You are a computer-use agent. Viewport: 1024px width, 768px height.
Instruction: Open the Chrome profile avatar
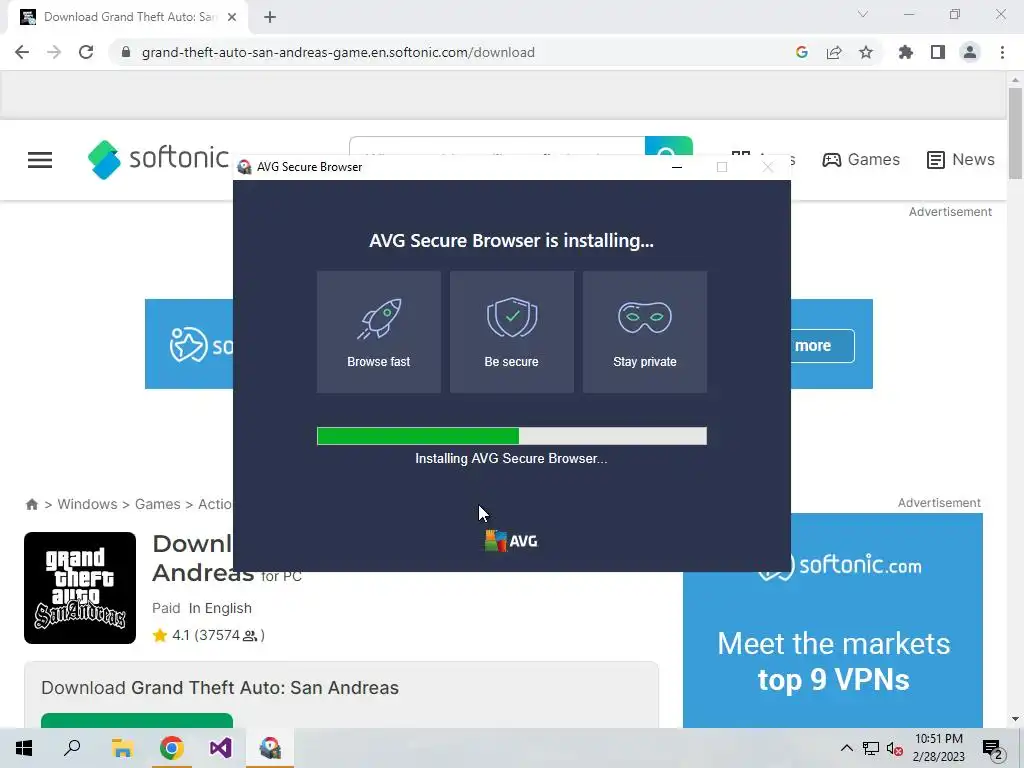pyautogui.click(x=970, y=52)
